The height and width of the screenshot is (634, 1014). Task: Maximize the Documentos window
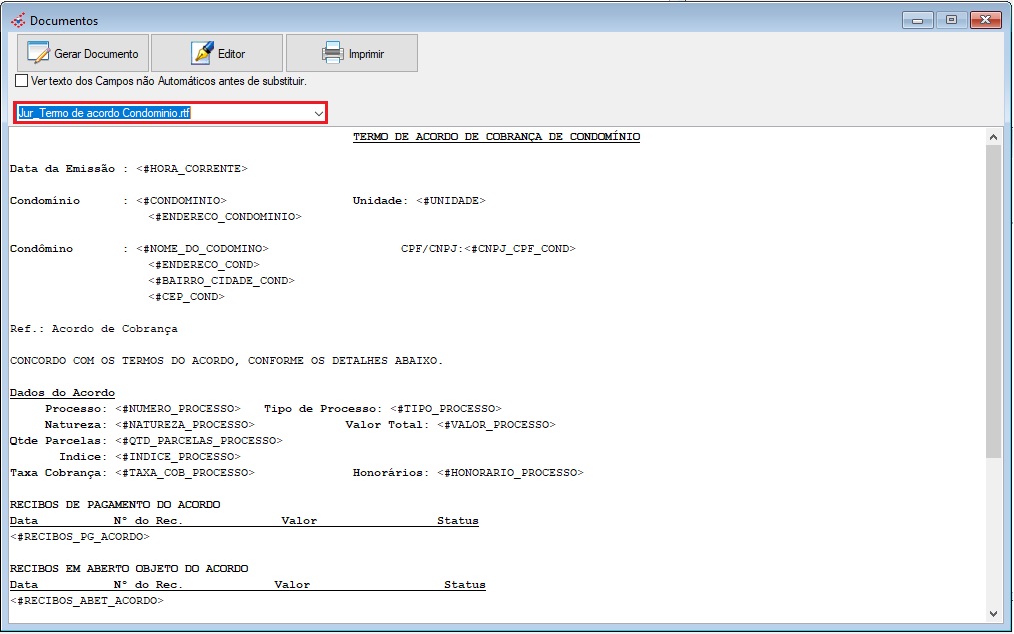(950, 20)
